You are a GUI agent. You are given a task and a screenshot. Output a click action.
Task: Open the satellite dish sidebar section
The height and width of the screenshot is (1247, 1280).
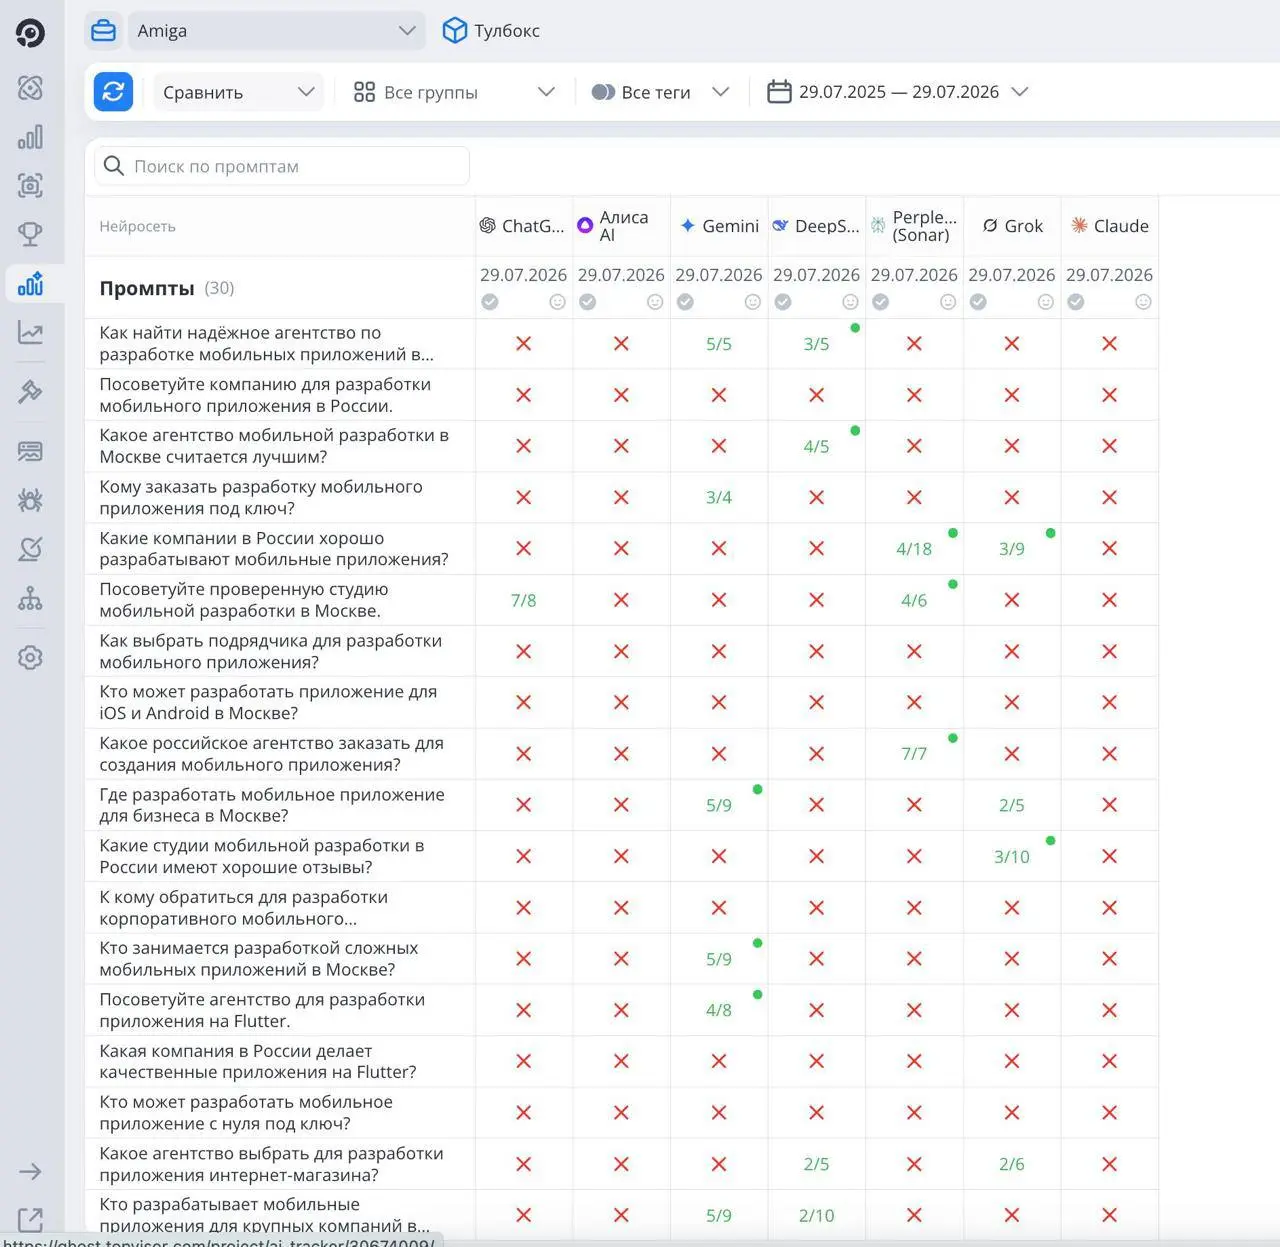(x=30, y=549)
